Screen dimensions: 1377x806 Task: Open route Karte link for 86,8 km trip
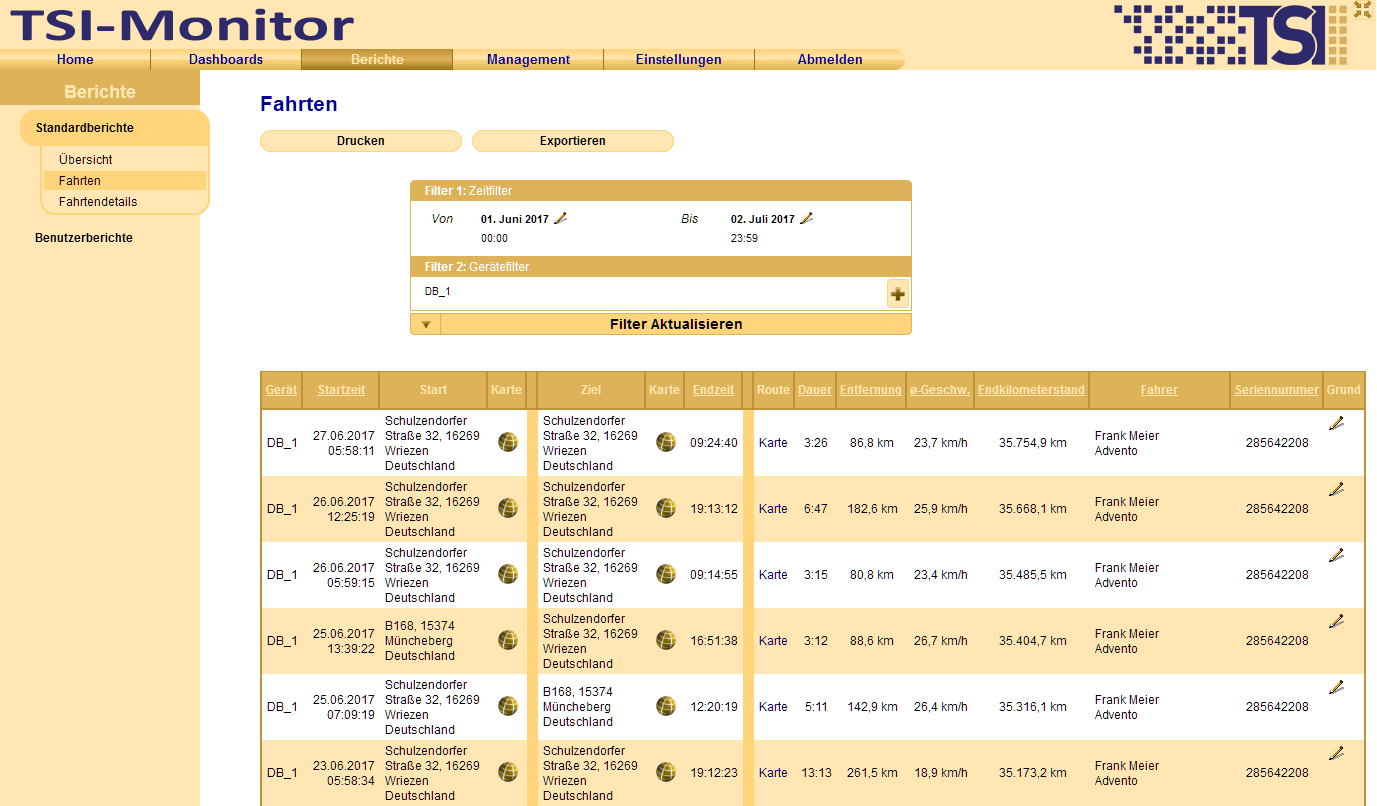point(773,442)
